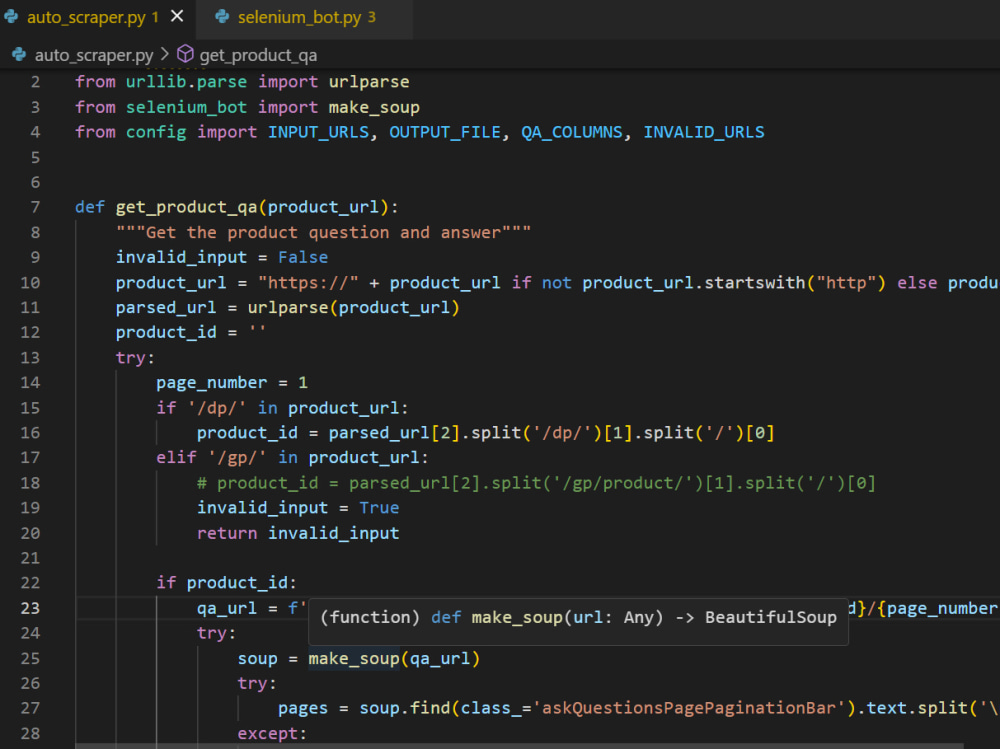Click the docstring on line 8
1000x749 pixels.
point(323,232)
